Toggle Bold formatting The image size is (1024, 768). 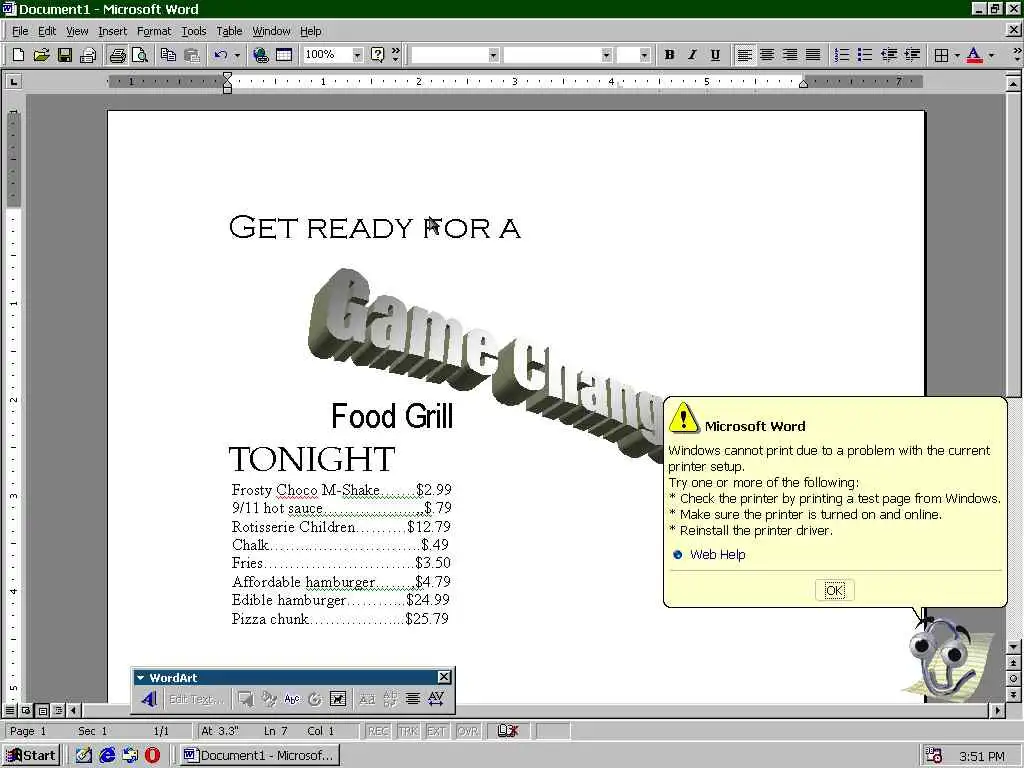click(669, 55)
